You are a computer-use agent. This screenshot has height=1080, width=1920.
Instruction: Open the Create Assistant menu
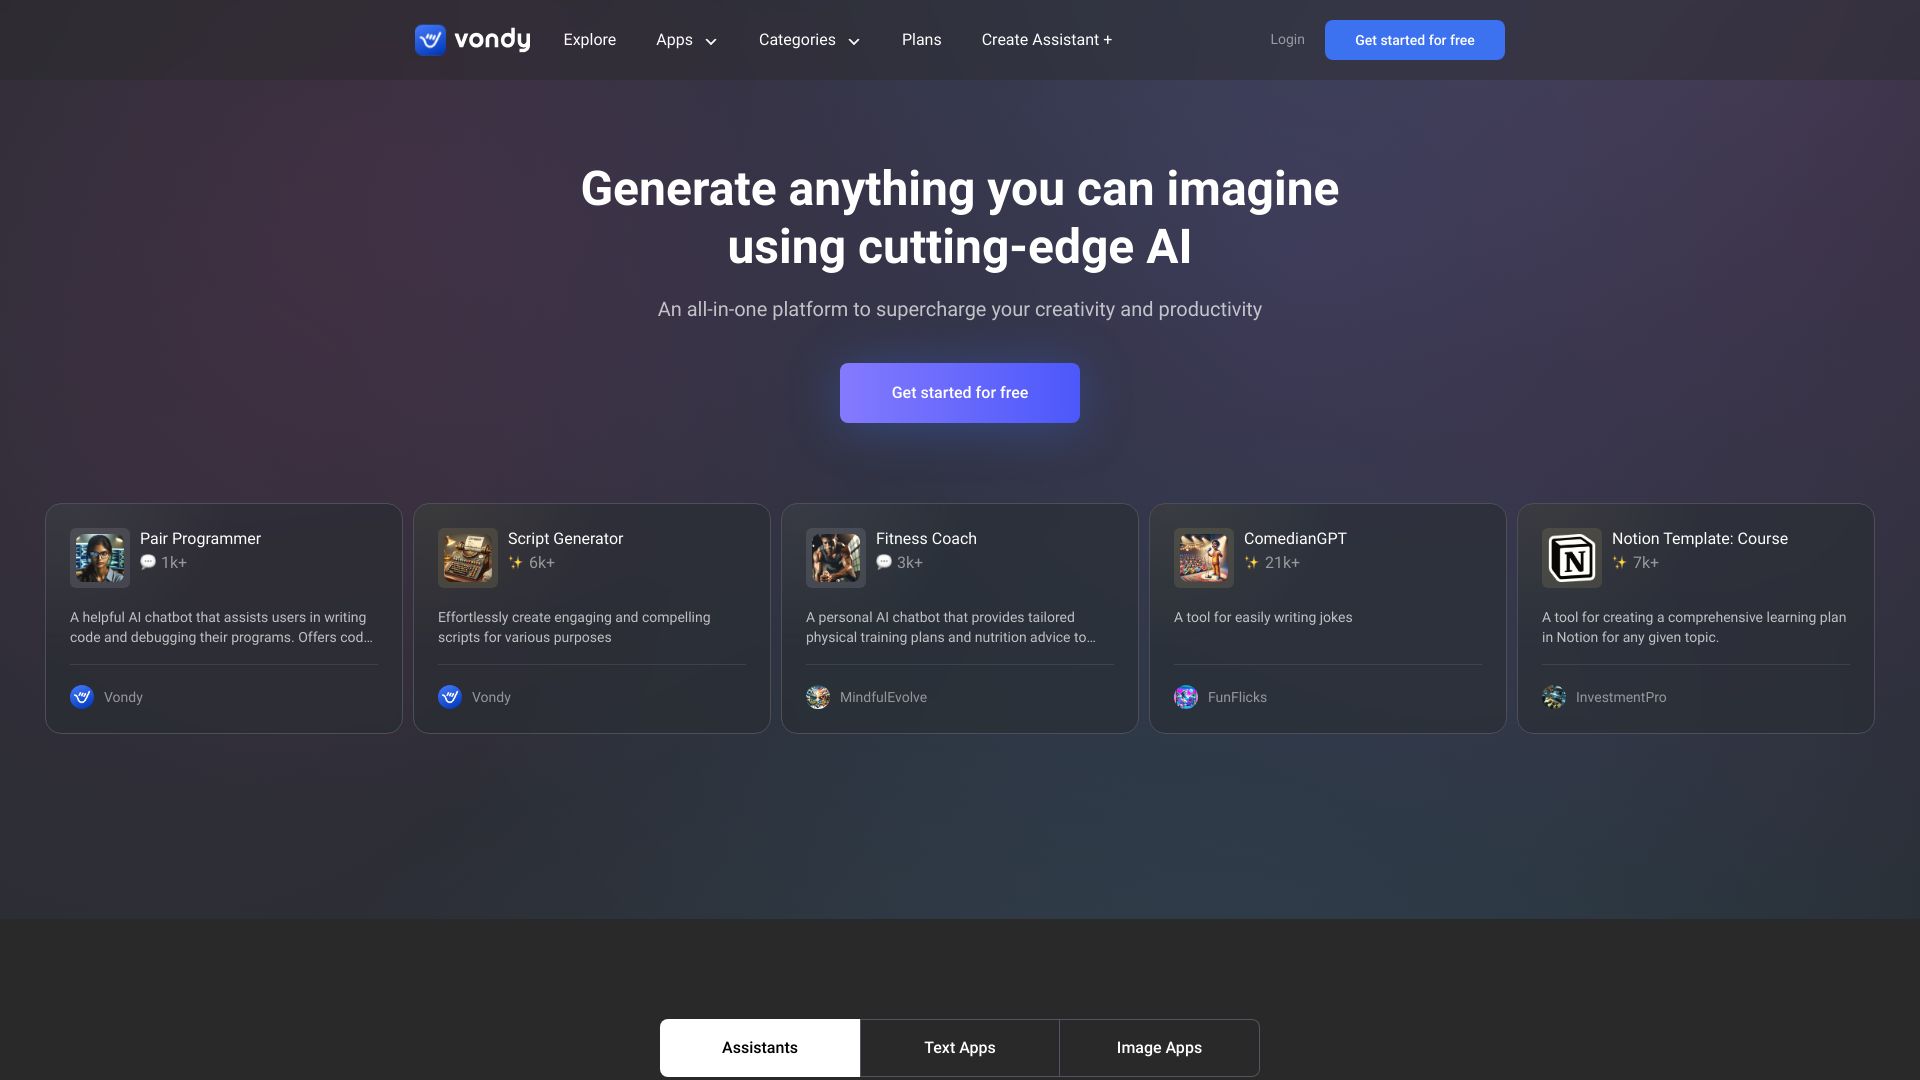click(1047, 40)
